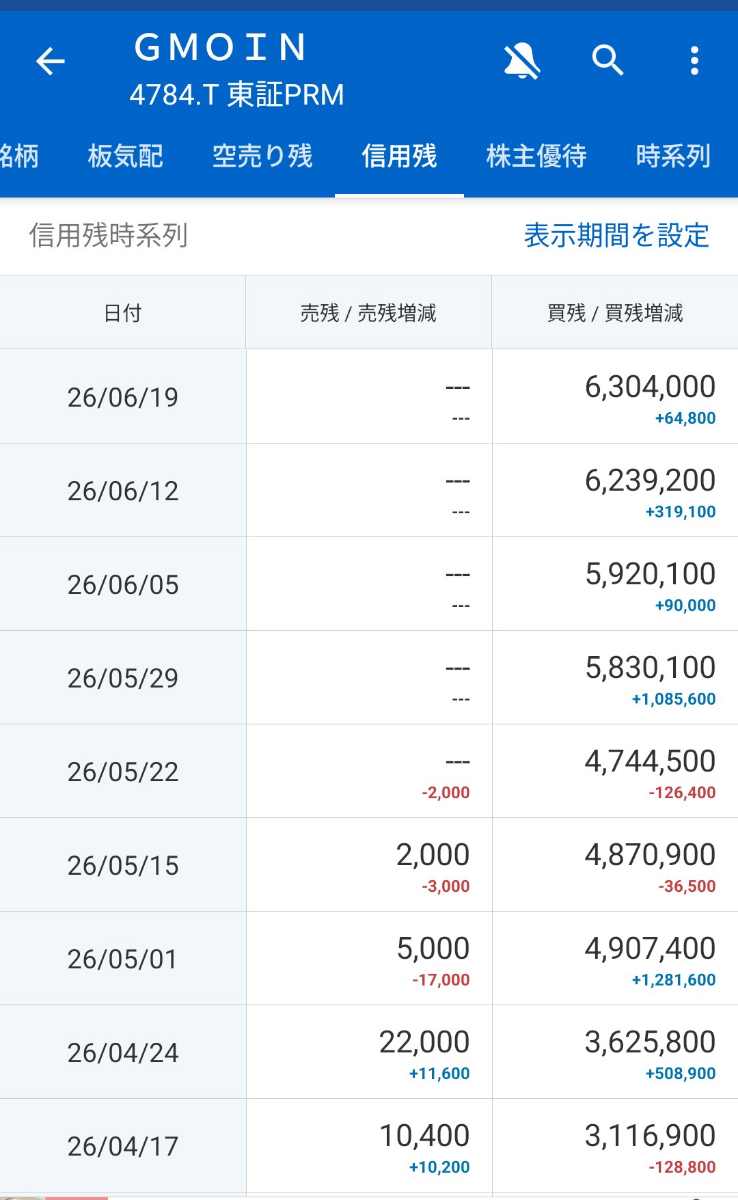Tap the 4,907,400 buy balance cell
Screen dimensions: 738x1200
615,959
